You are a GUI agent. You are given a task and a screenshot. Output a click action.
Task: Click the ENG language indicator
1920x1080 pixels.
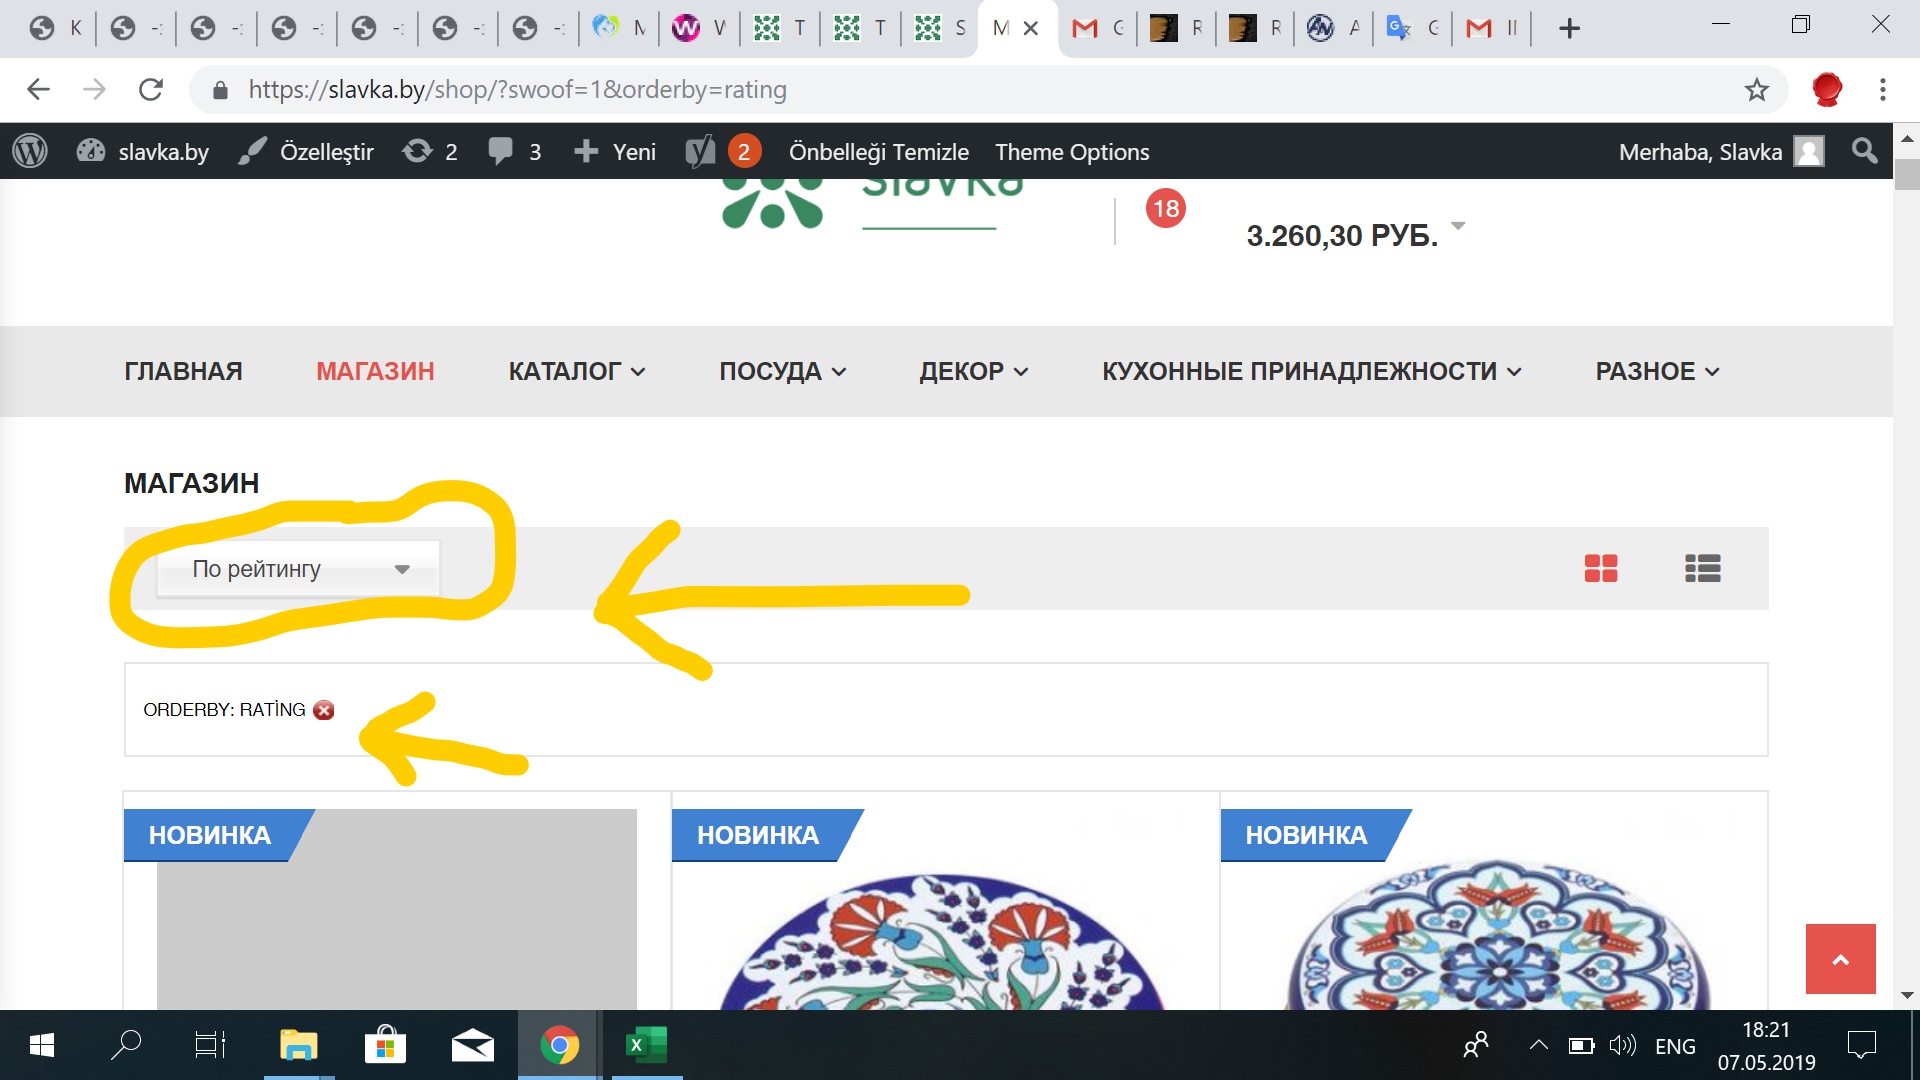tap(1675, 1046)
